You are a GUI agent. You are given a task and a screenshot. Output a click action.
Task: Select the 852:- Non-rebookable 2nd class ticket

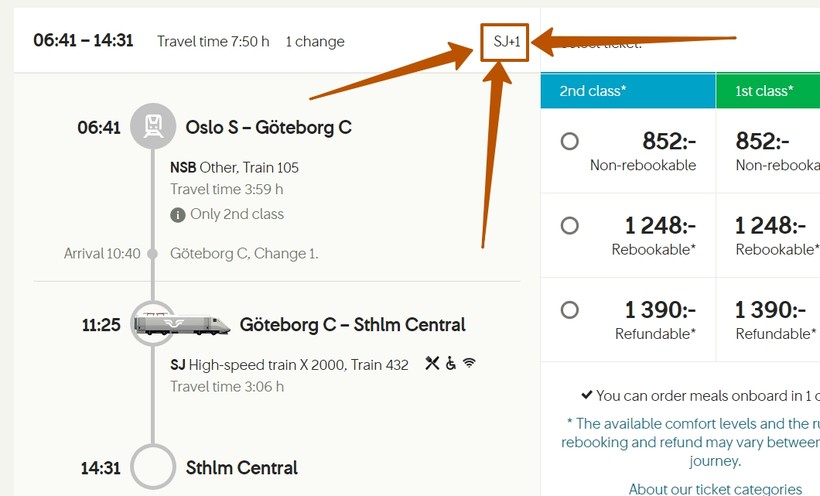pos(570,142)
